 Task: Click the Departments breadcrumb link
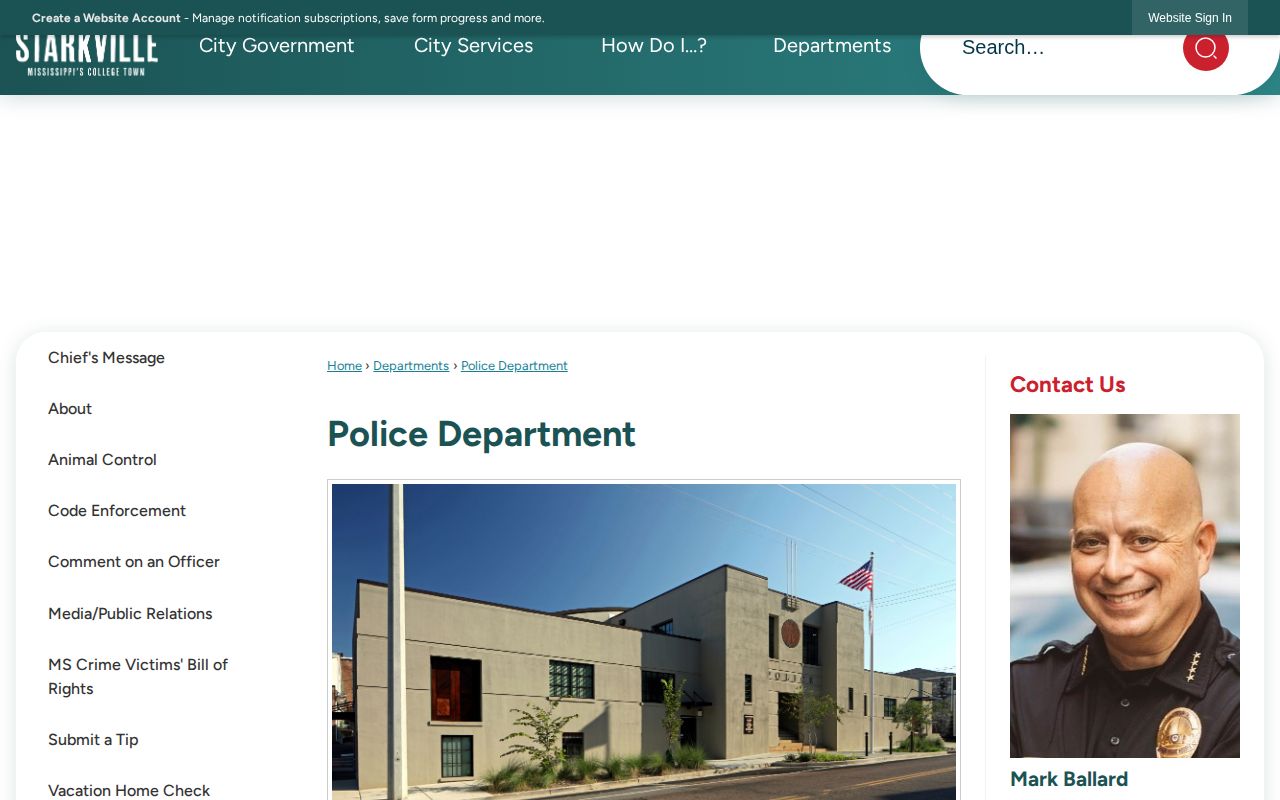411,366
